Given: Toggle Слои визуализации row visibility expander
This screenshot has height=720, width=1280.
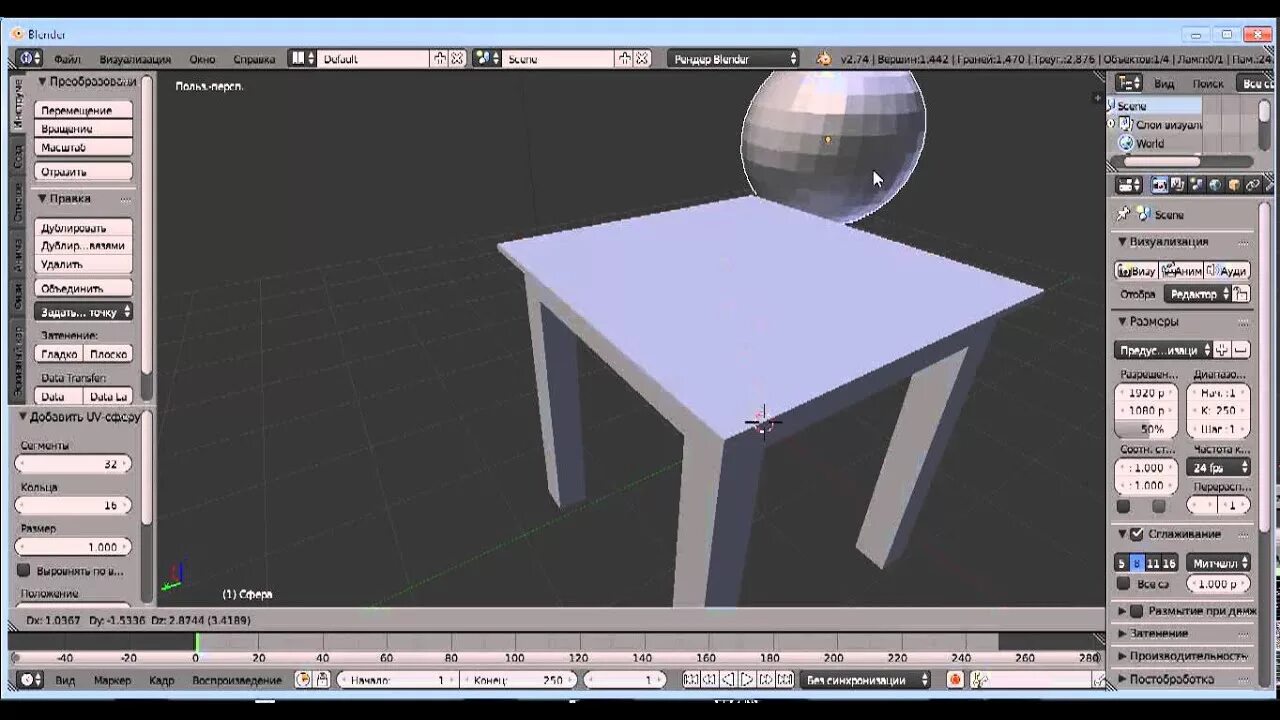Looking at the screenshot, I should coord(1111,125).
